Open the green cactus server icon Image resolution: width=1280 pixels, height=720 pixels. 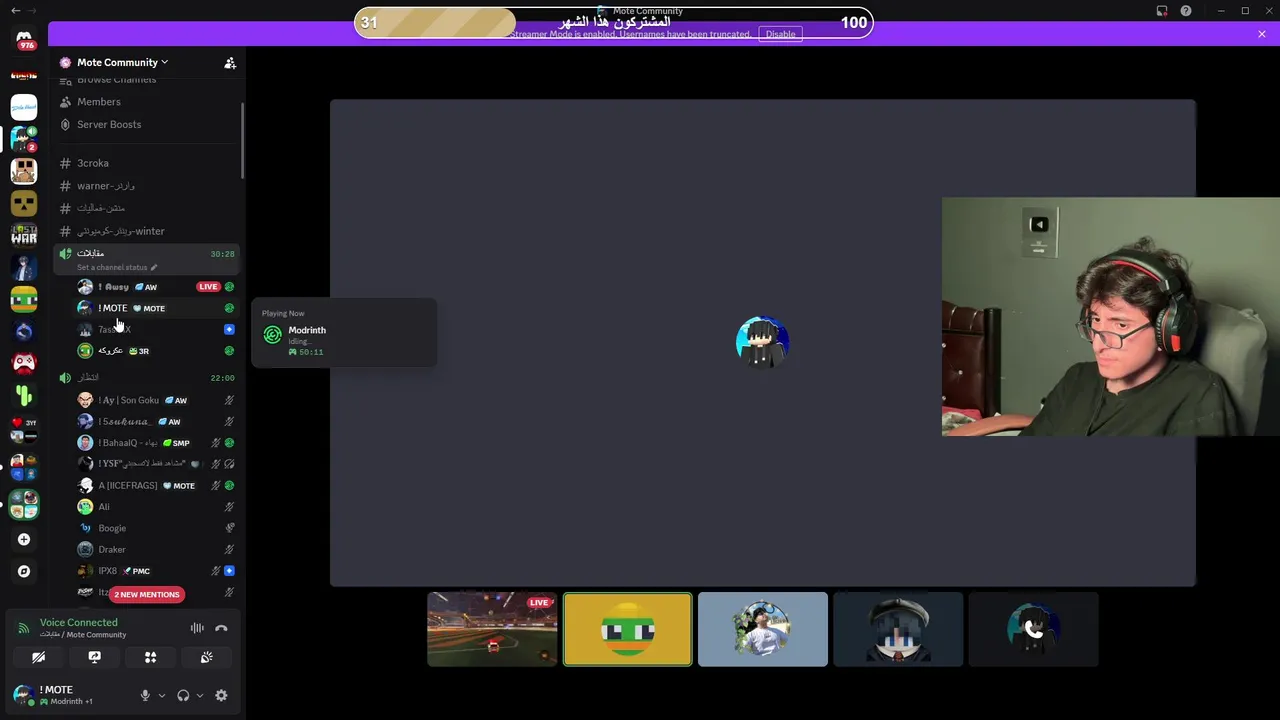(24, 395)
